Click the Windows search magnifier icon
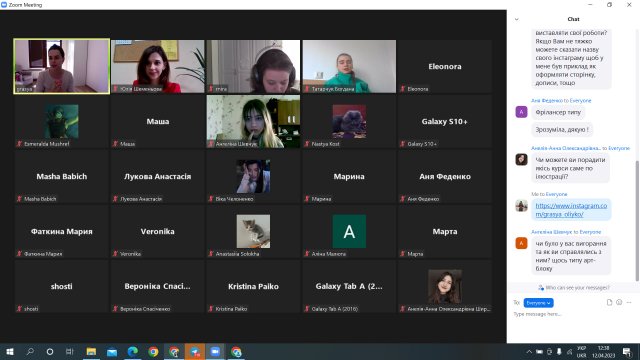The height and width of the screenshot is (360, 640). 30,351
